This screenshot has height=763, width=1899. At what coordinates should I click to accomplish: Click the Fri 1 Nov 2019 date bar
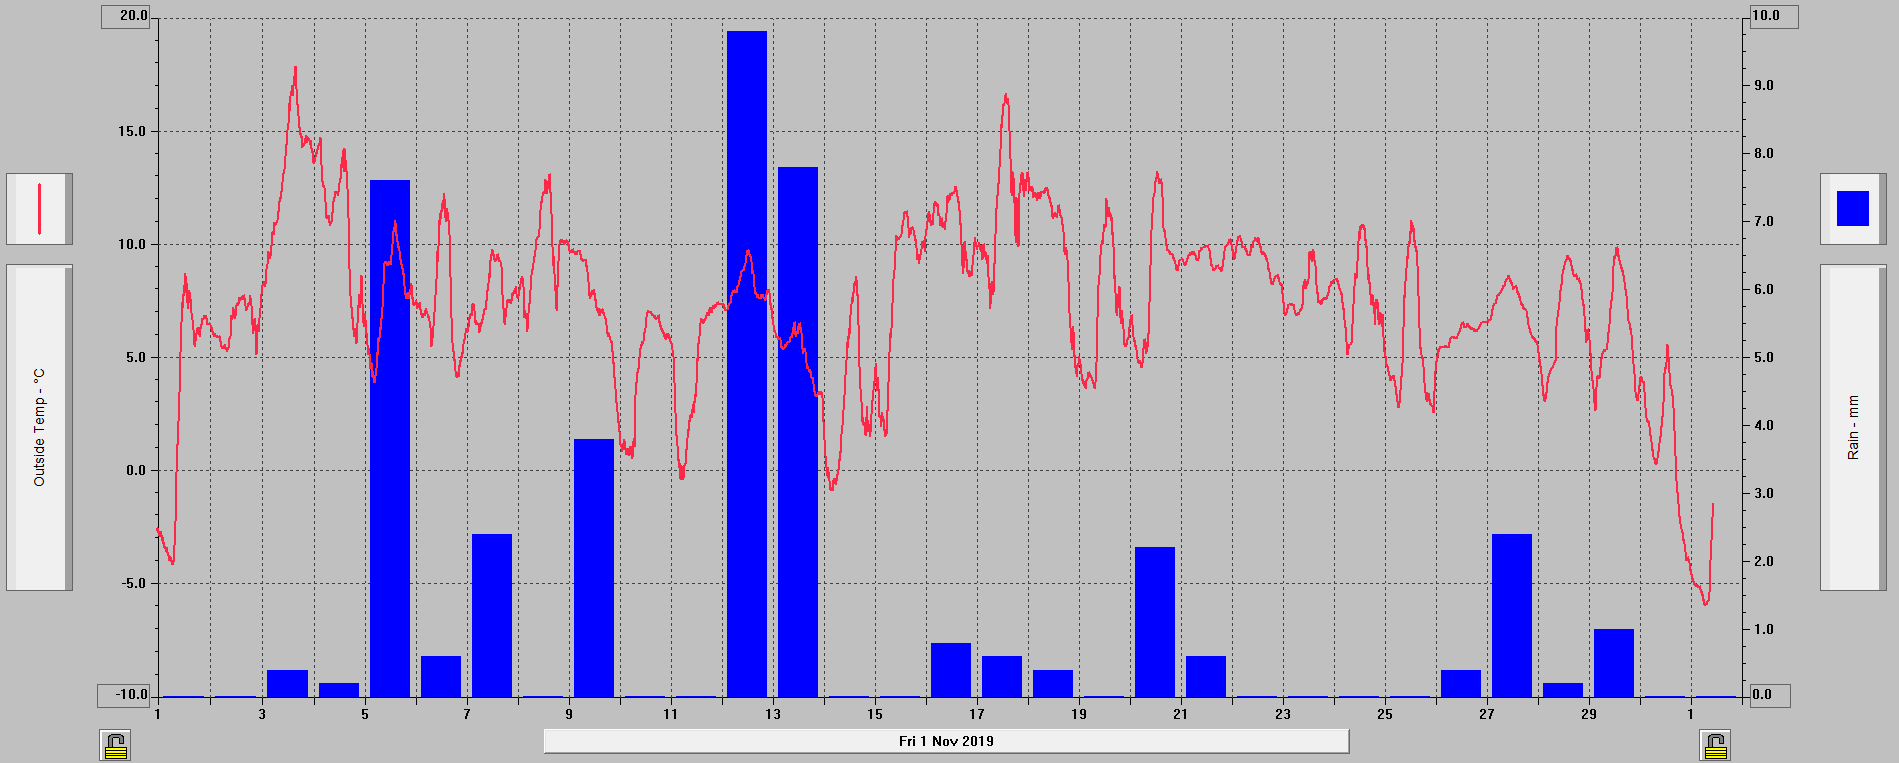pyautogui.click(x=946, y=741)
